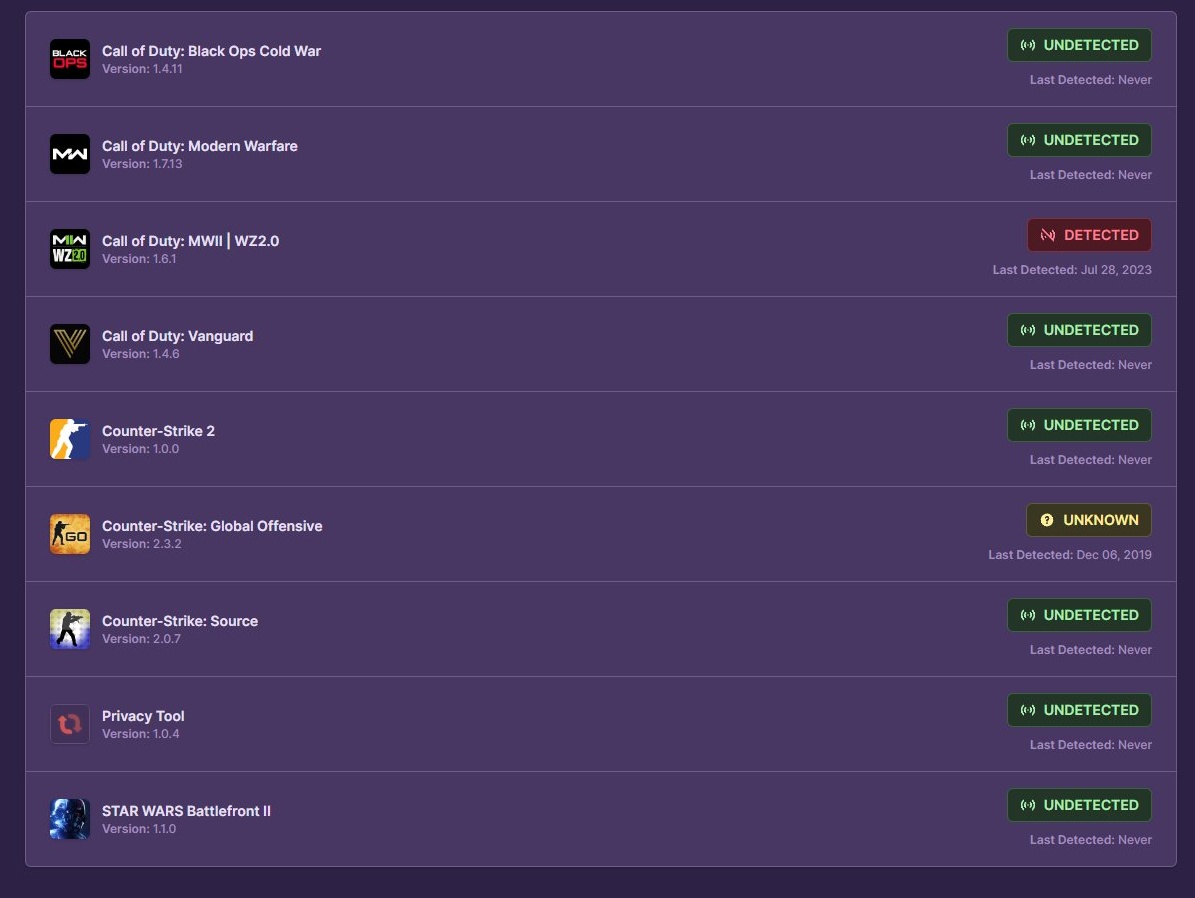Open Call of Duty: Vanguard title
The image size is (1195, 898).
click(178, 336)
